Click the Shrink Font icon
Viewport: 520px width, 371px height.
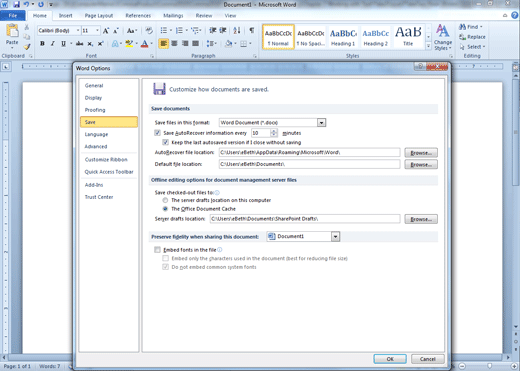(116, 31)
